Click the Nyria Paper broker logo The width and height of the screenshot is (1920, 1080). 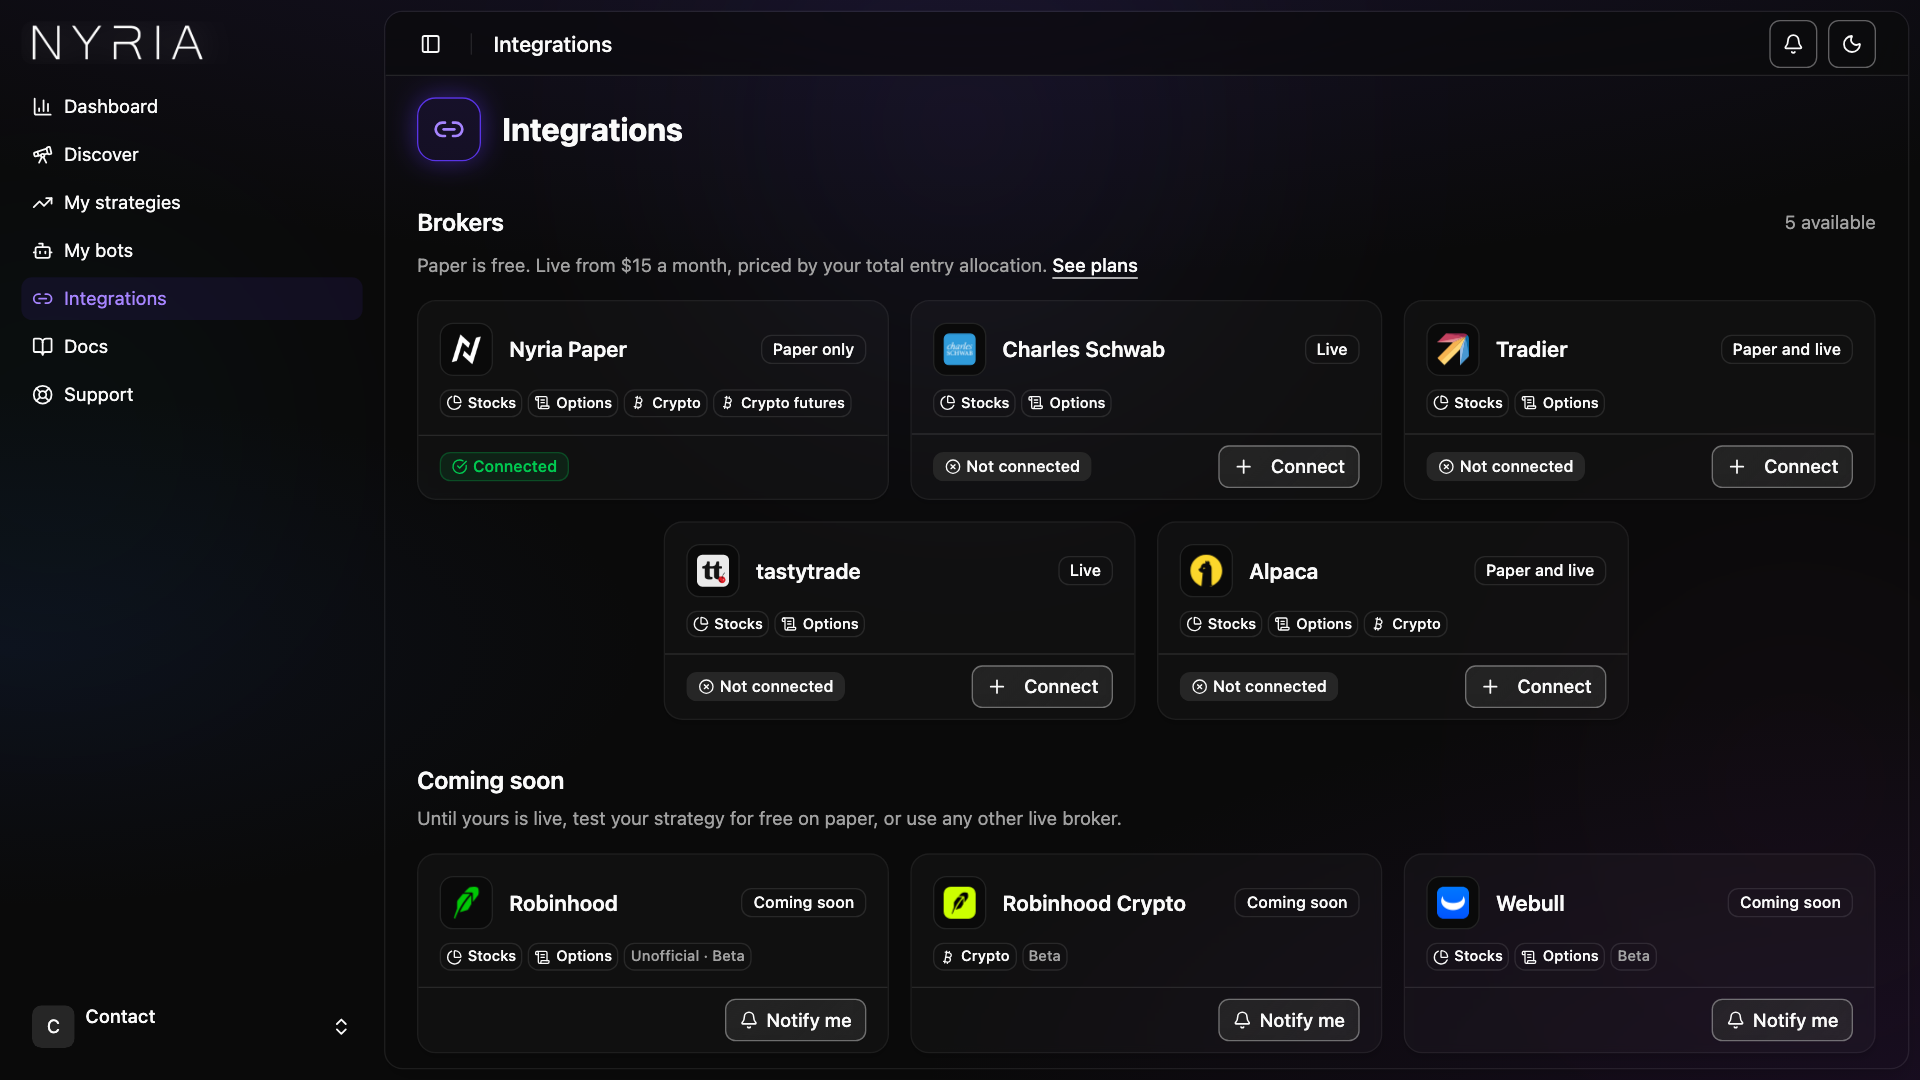(466, 349)
